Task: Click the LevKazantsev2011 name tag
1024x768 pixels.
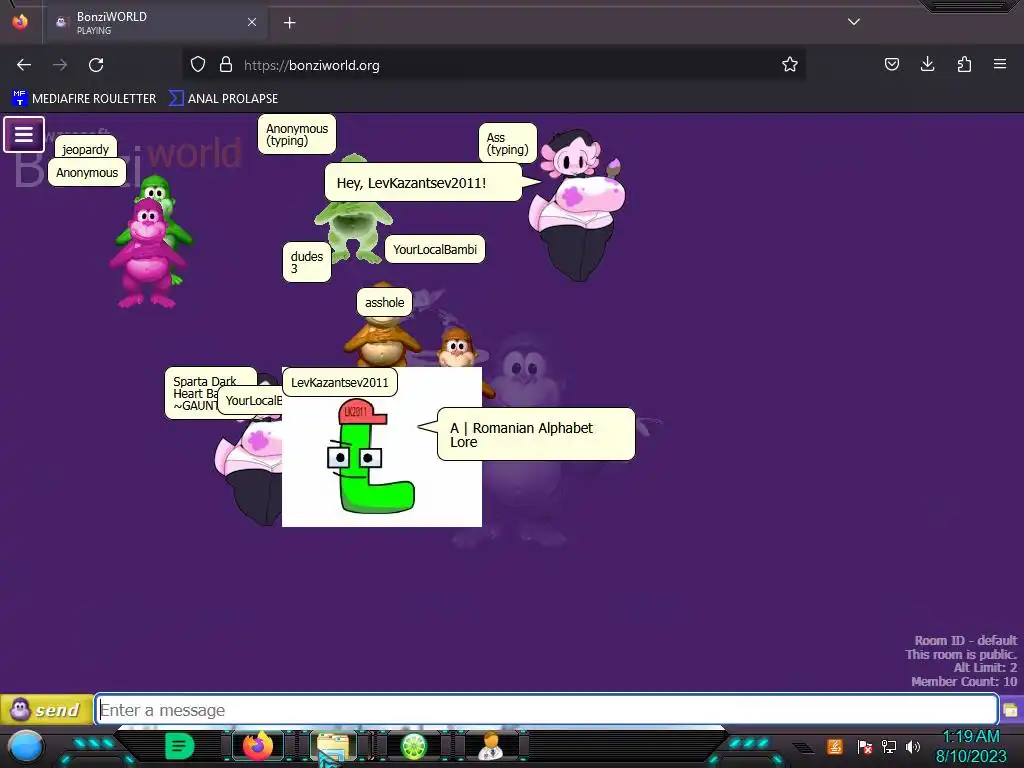Action: coord(340,383)
